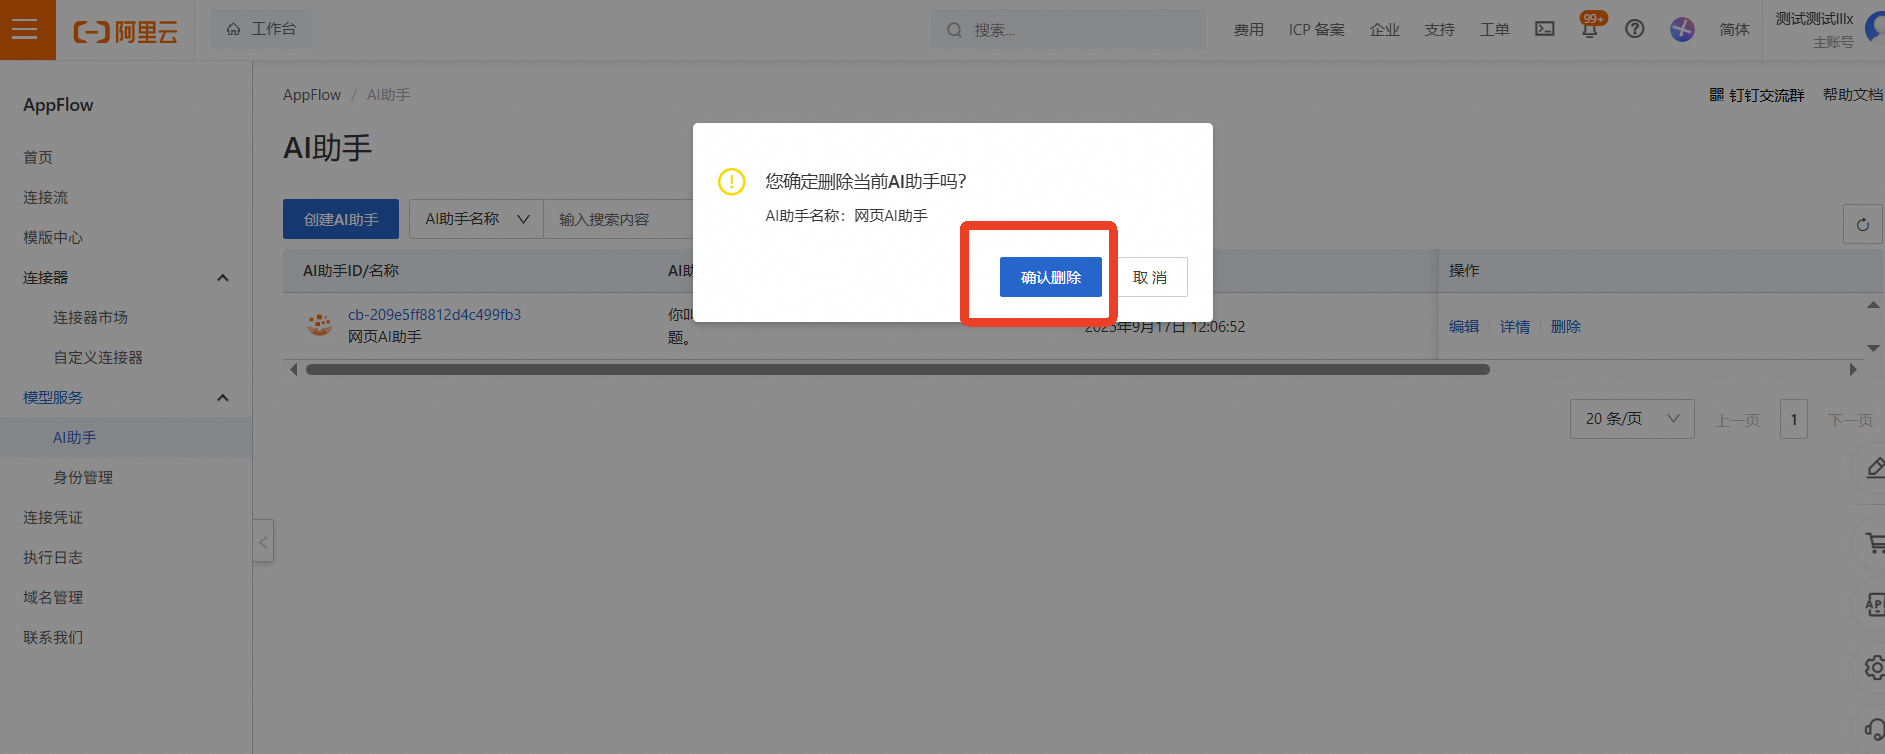1885x754 pixels.
Task: Click AppFlow breadcrumb link
Action: (x=312, y=95)
